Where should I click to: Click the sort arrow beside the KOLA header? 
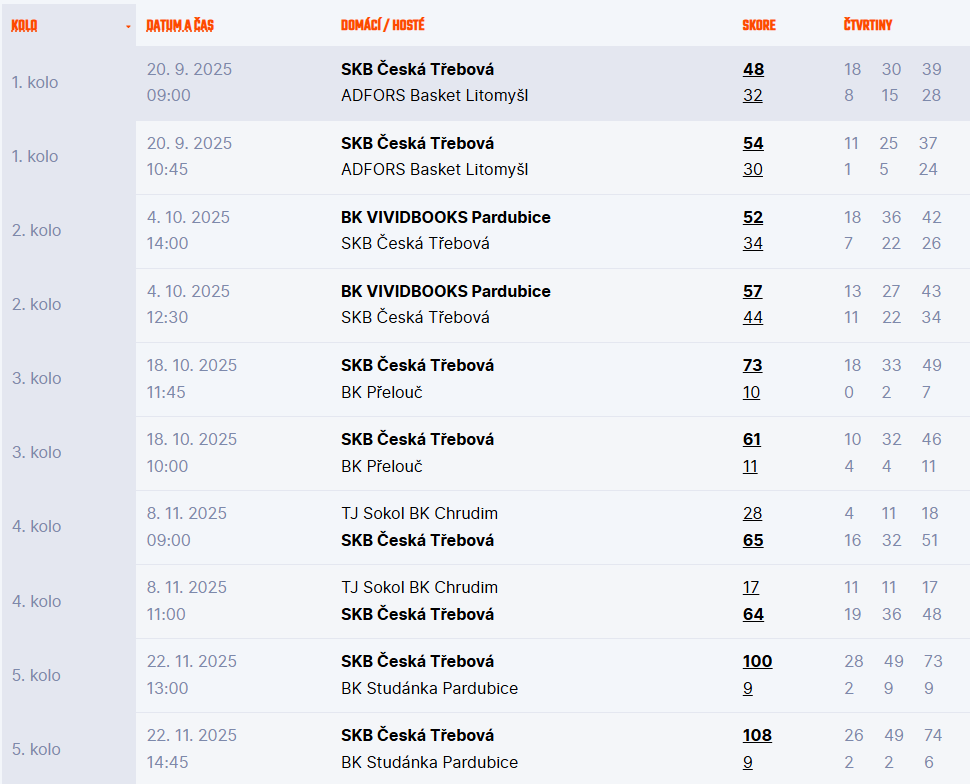pyautogui.click(x=128, y=27)
